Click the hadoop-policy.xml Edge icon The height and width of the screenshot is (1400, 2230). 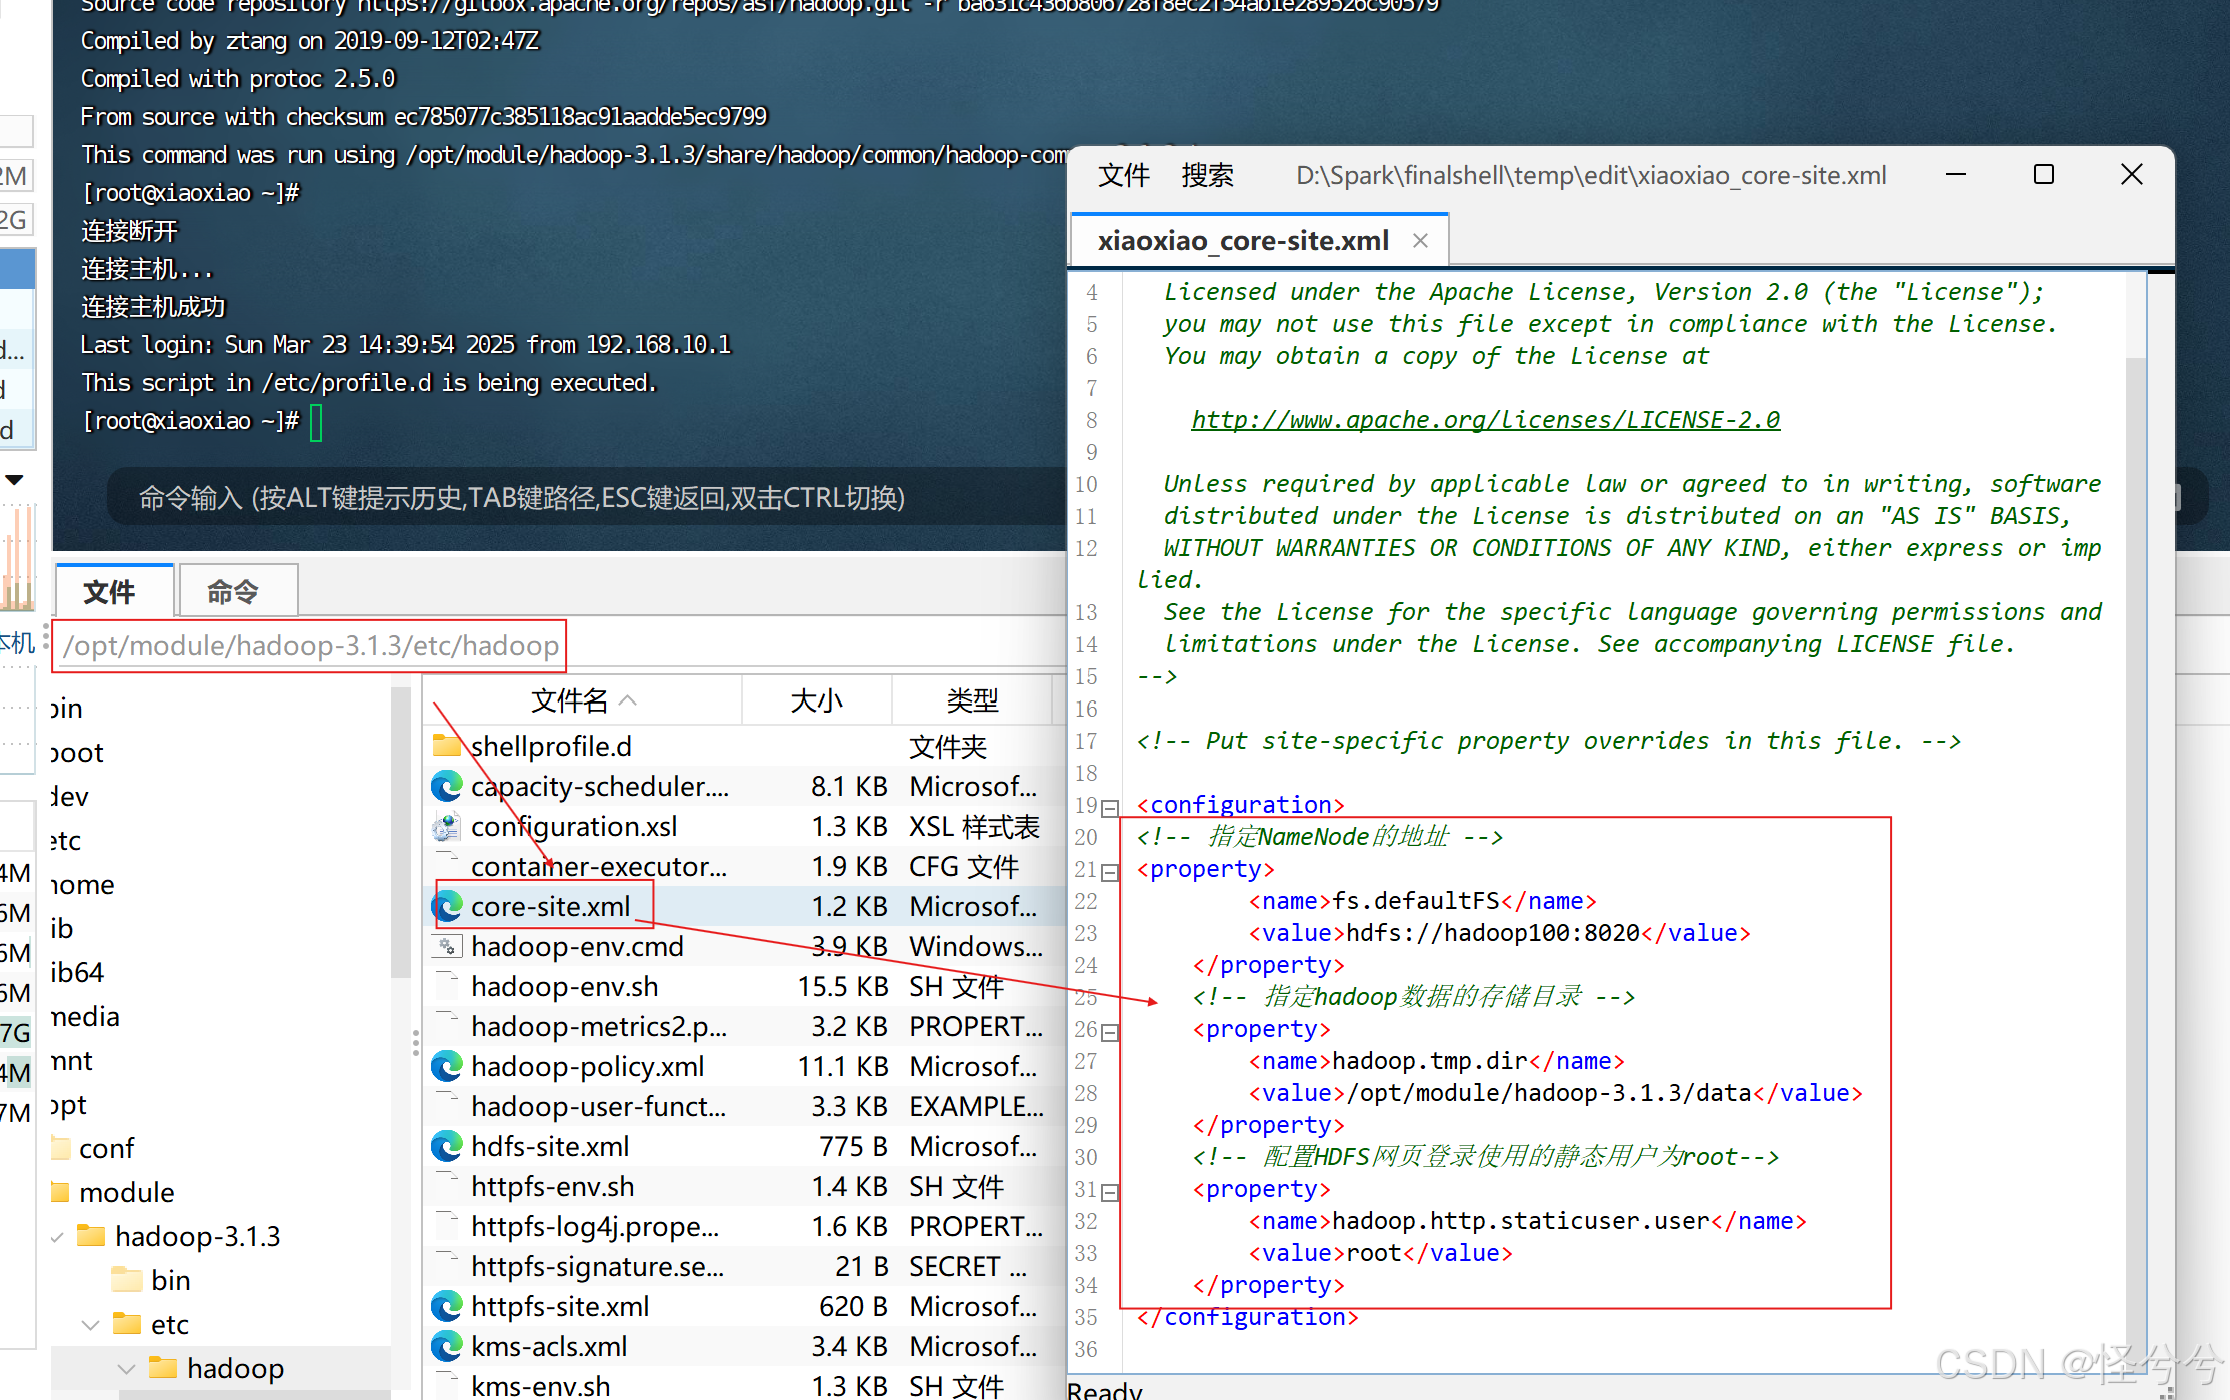[x=446, y=1066]
